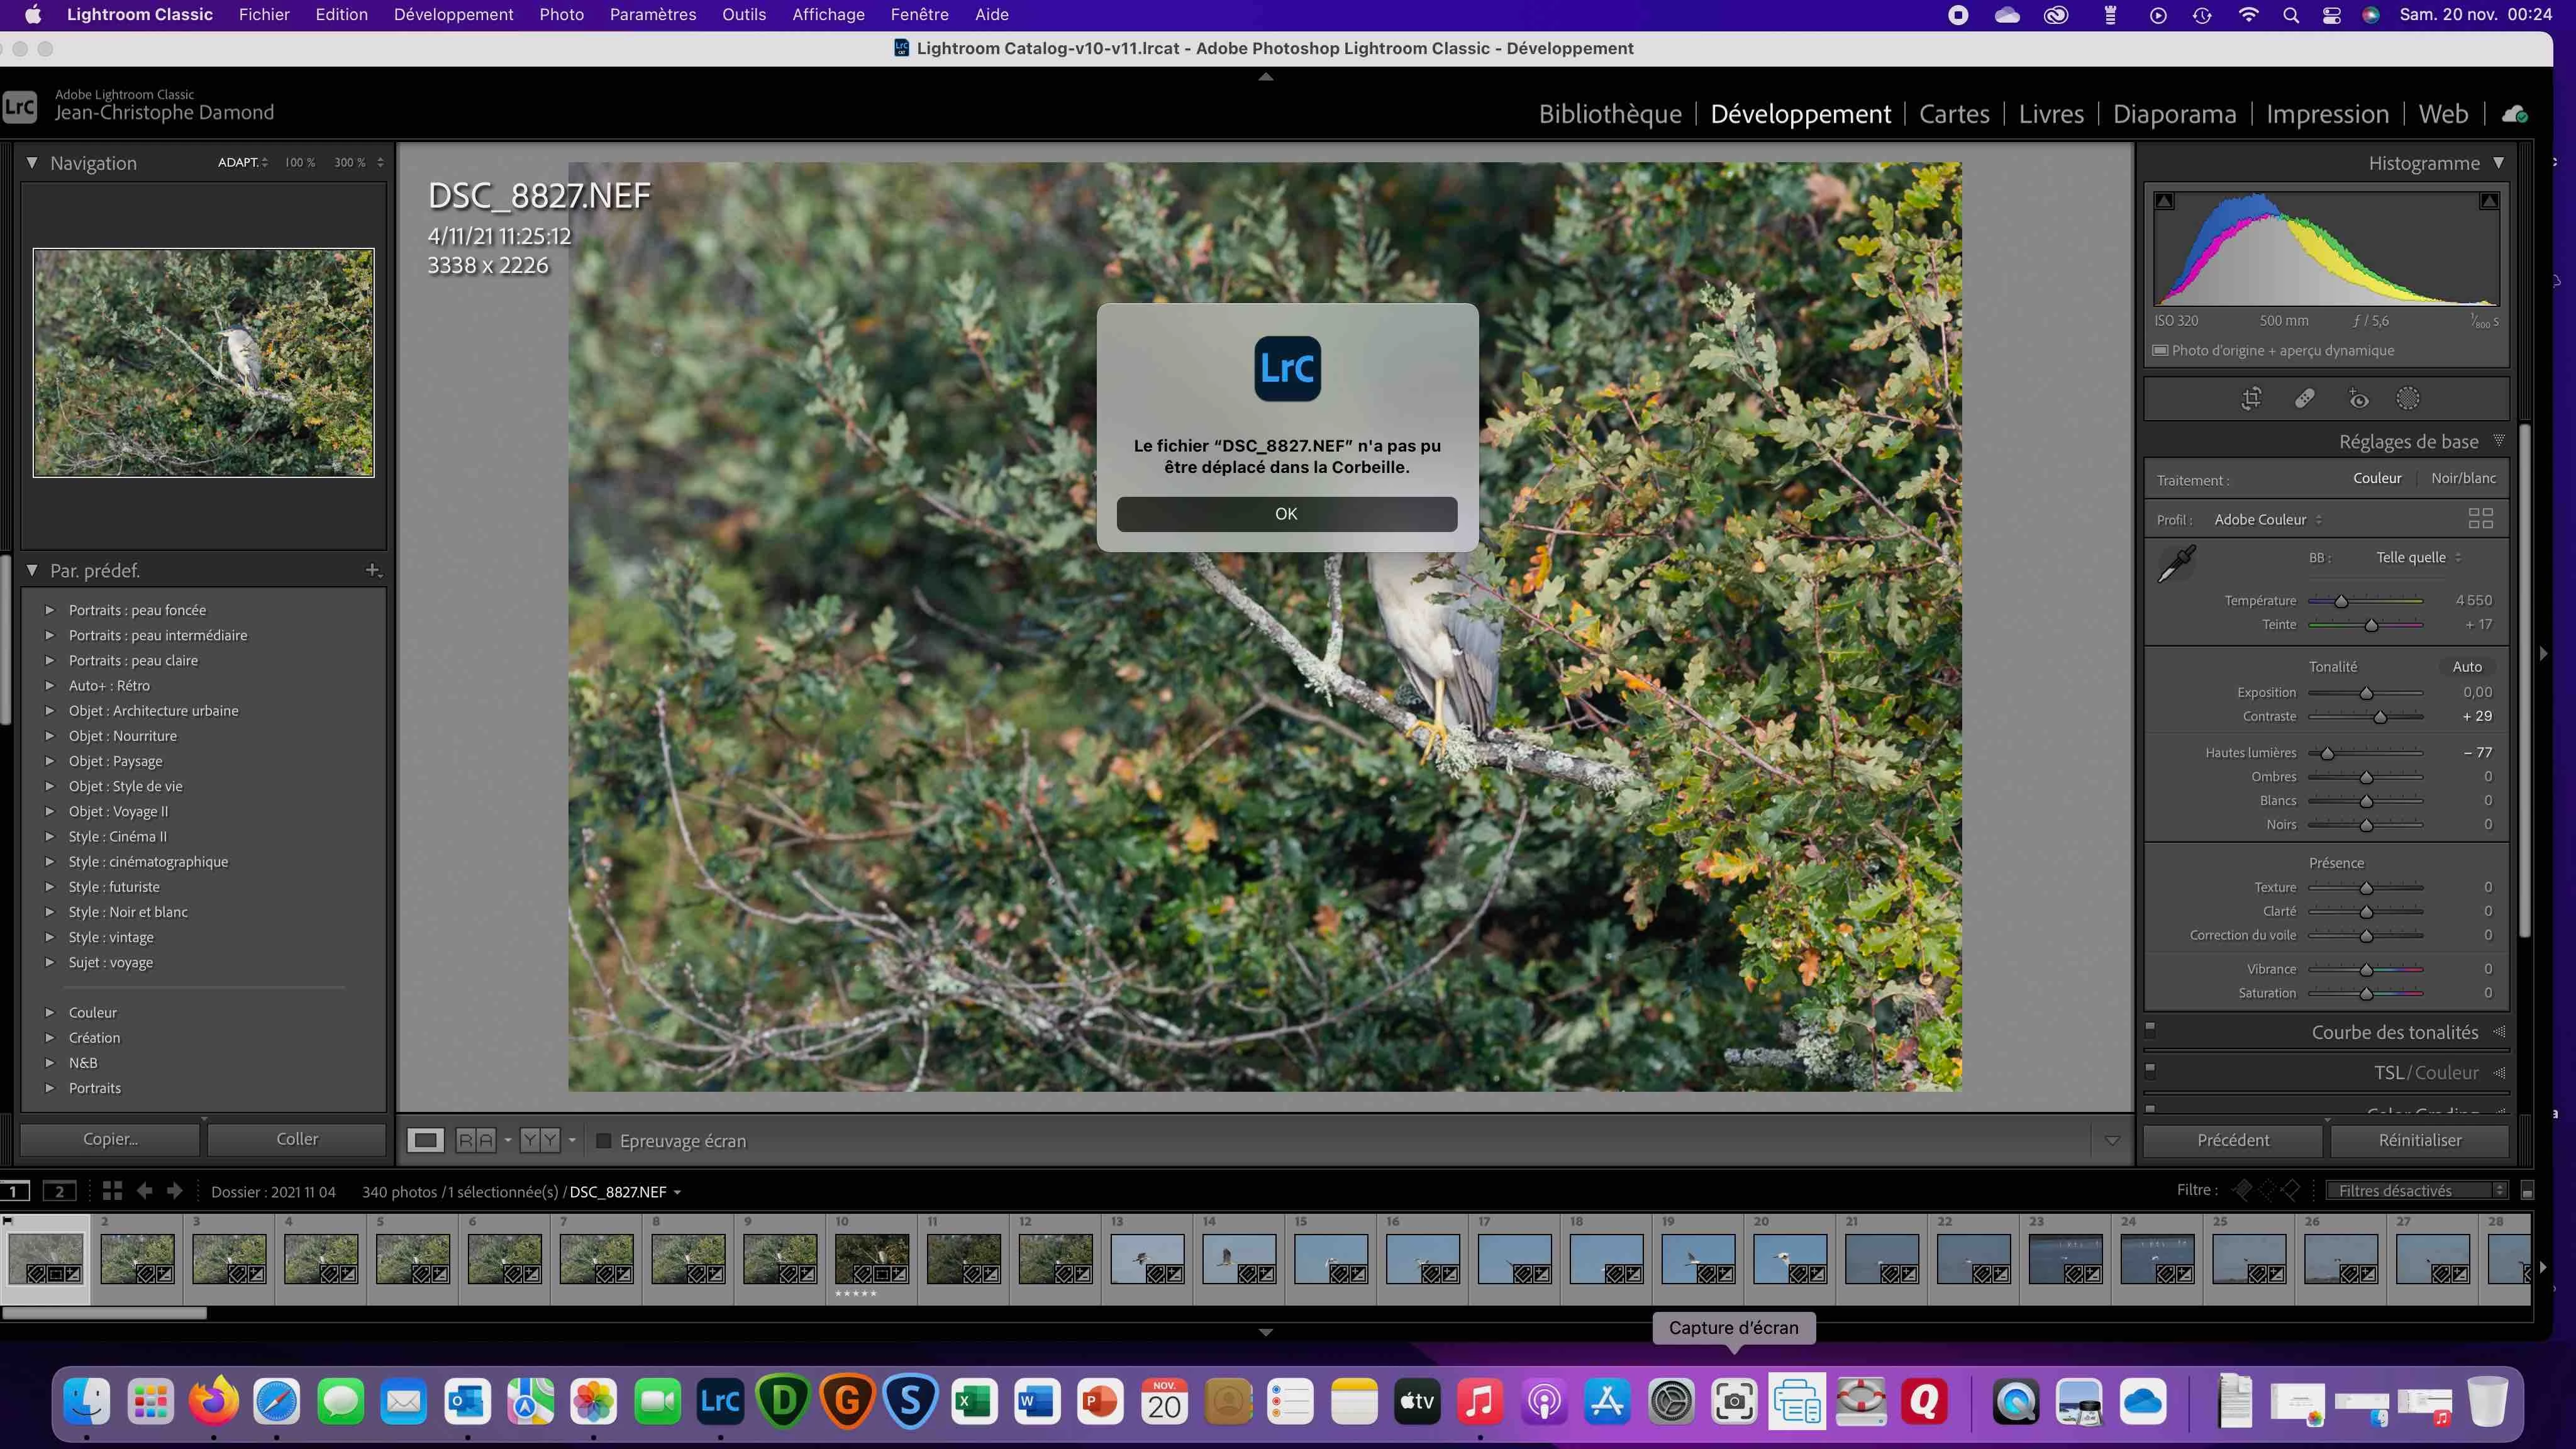
Task: Select the Crop overlay tool icon
Action: pyautogui.click(x=2251, y=399)
